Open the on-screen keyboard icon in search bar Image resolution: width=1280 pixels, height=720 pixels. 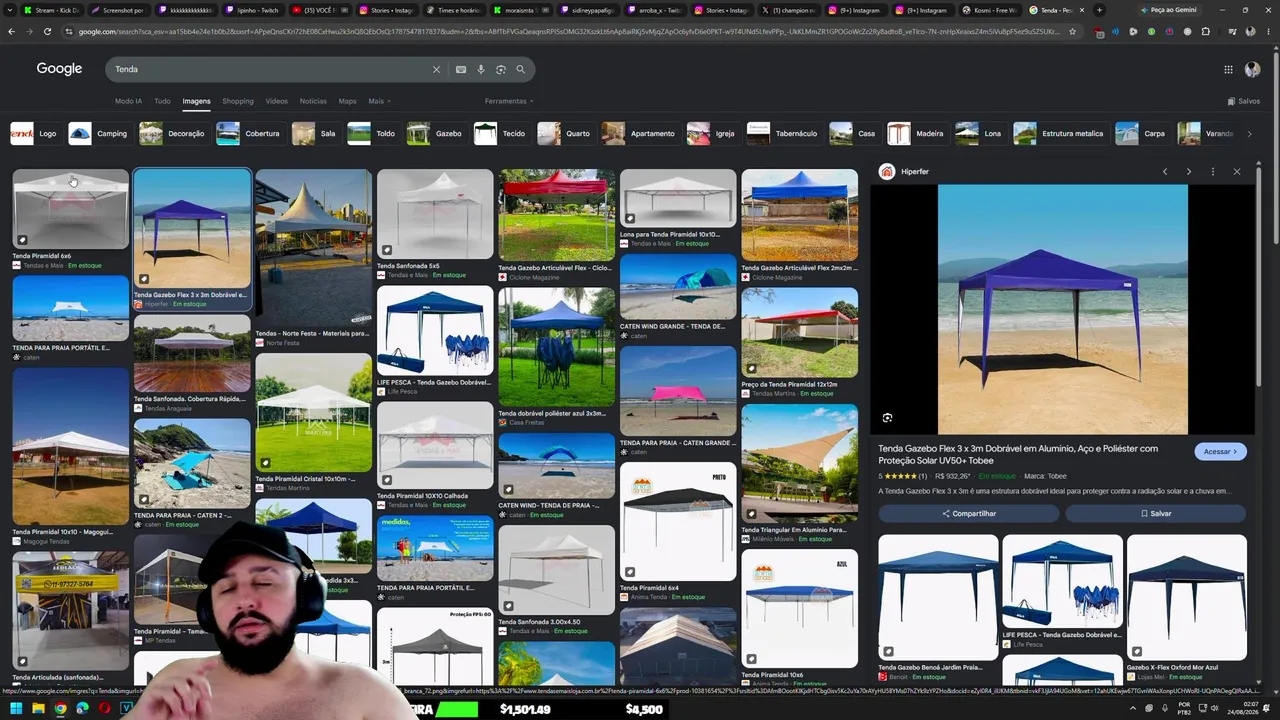pyautogui.click(x=461, y=69)
